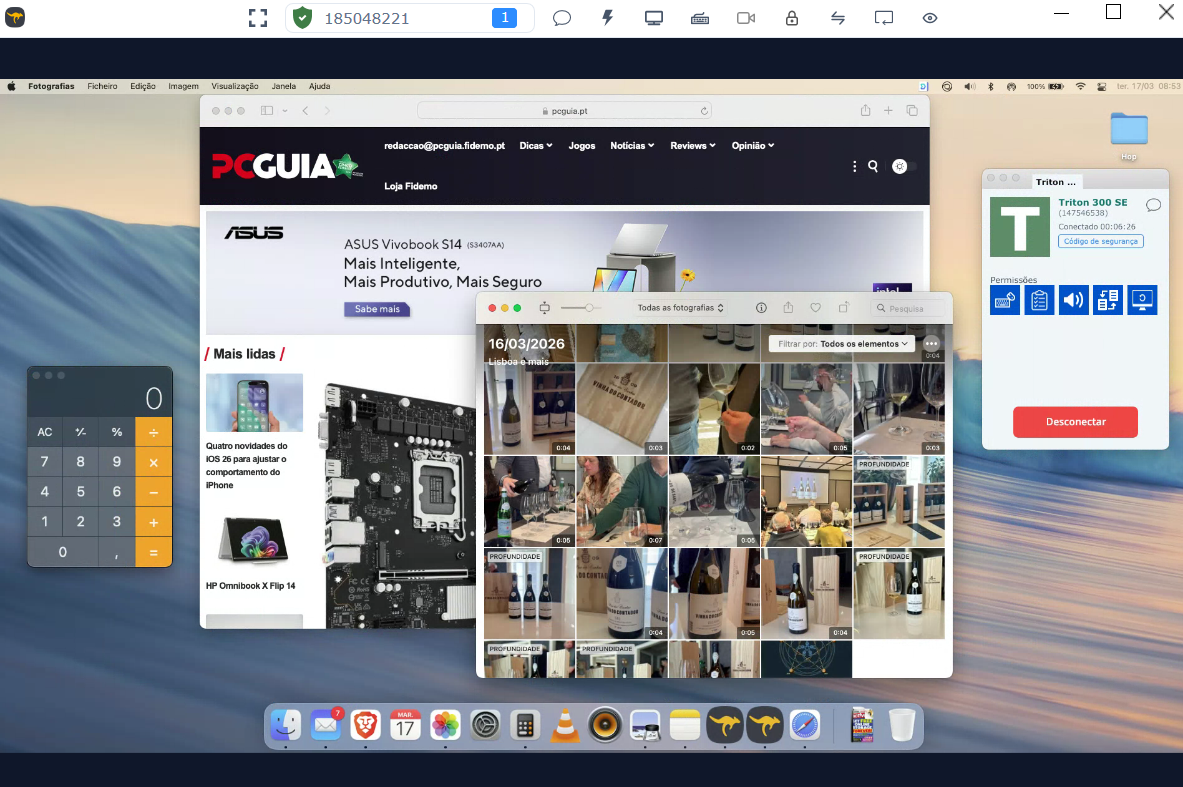Open the iOS 26 article thumbnail
Screen dimensions: 1183x787
pos(254,402)
